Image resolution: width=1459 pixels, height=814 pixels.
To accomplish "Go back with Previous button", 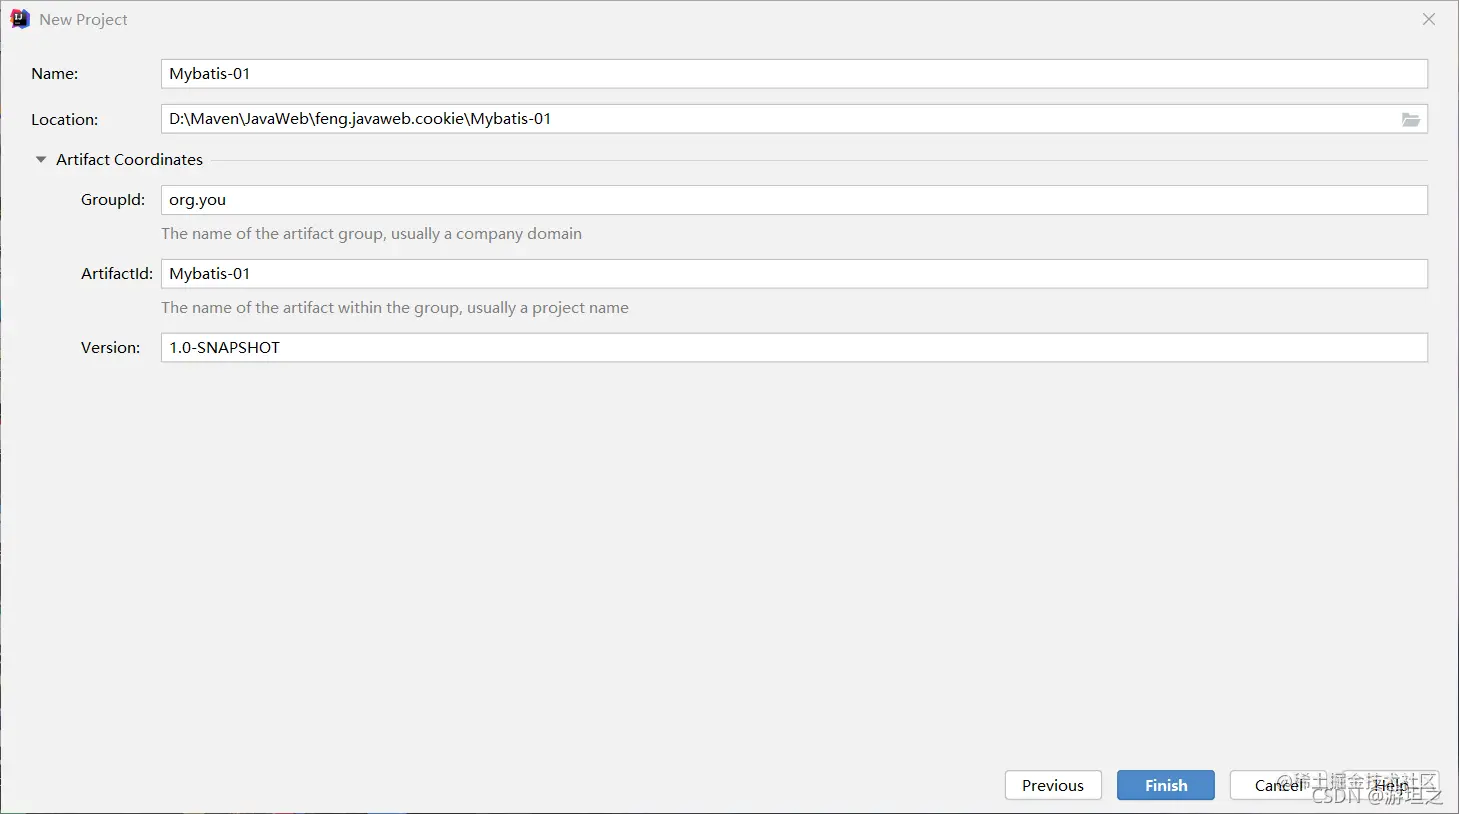I will coord(1053,785).
